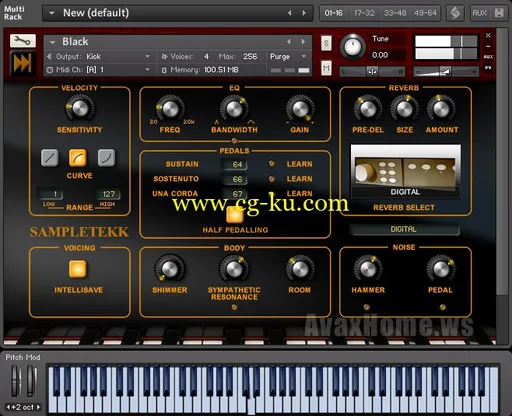
Task: Toggle the AUX sends button
Action: click(x=480, y=13)
